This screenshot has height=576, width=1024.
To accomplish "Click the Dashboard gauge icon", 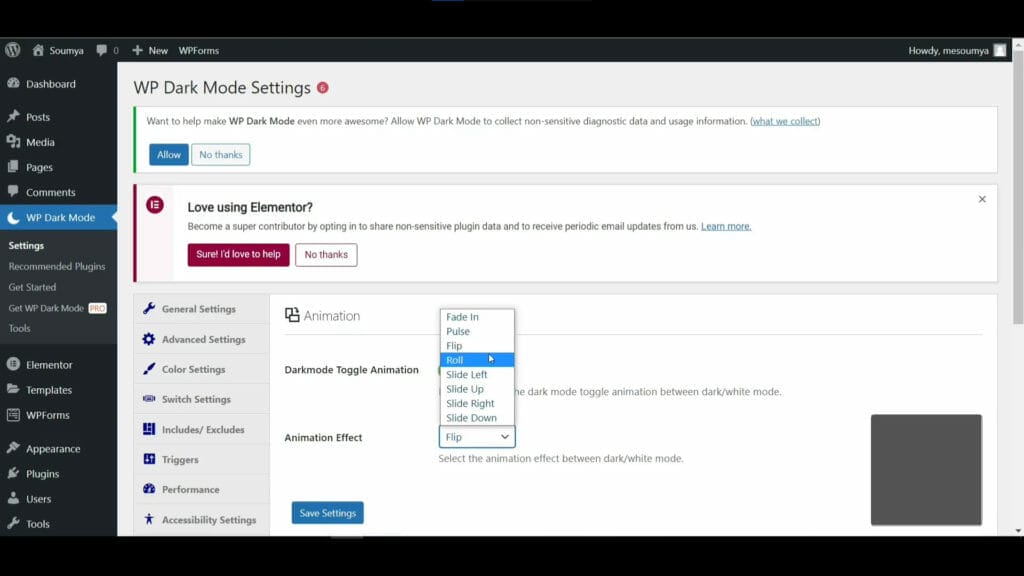I will (14, 84).
